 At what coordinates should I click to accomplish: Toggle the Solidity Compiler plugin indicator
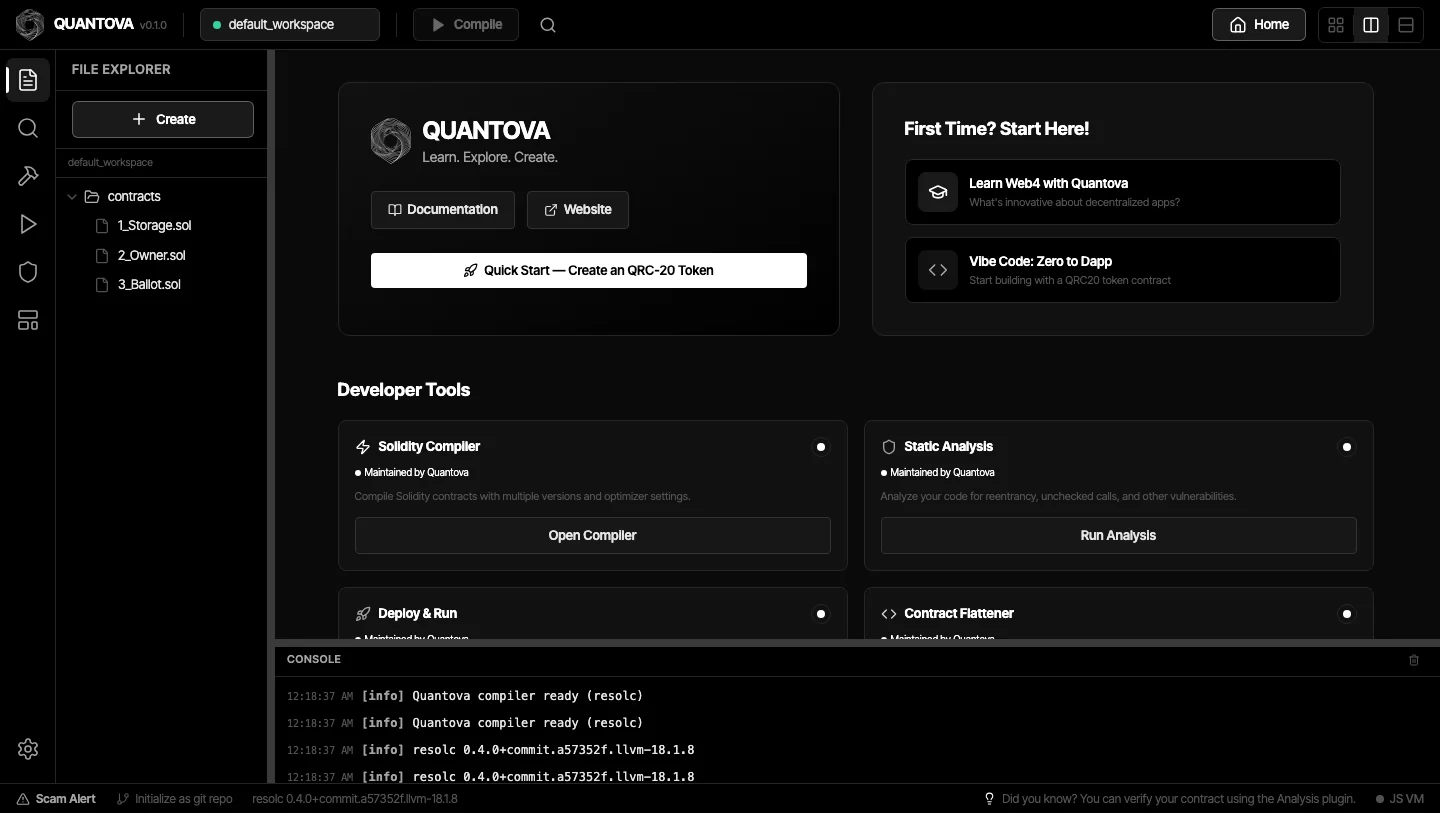tap(821, 447)
